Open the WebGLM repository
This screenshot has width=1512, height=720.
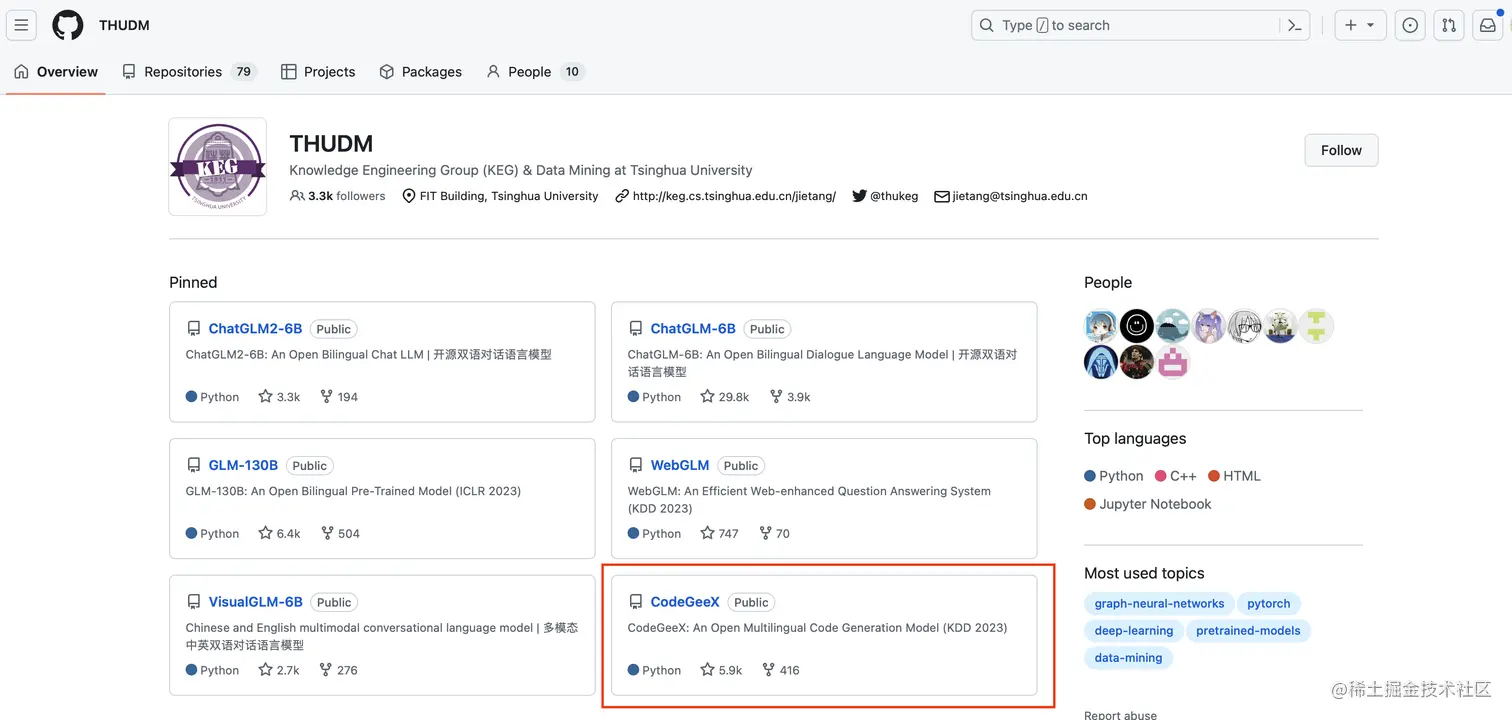pyautogui.click(x=680, y=466)
